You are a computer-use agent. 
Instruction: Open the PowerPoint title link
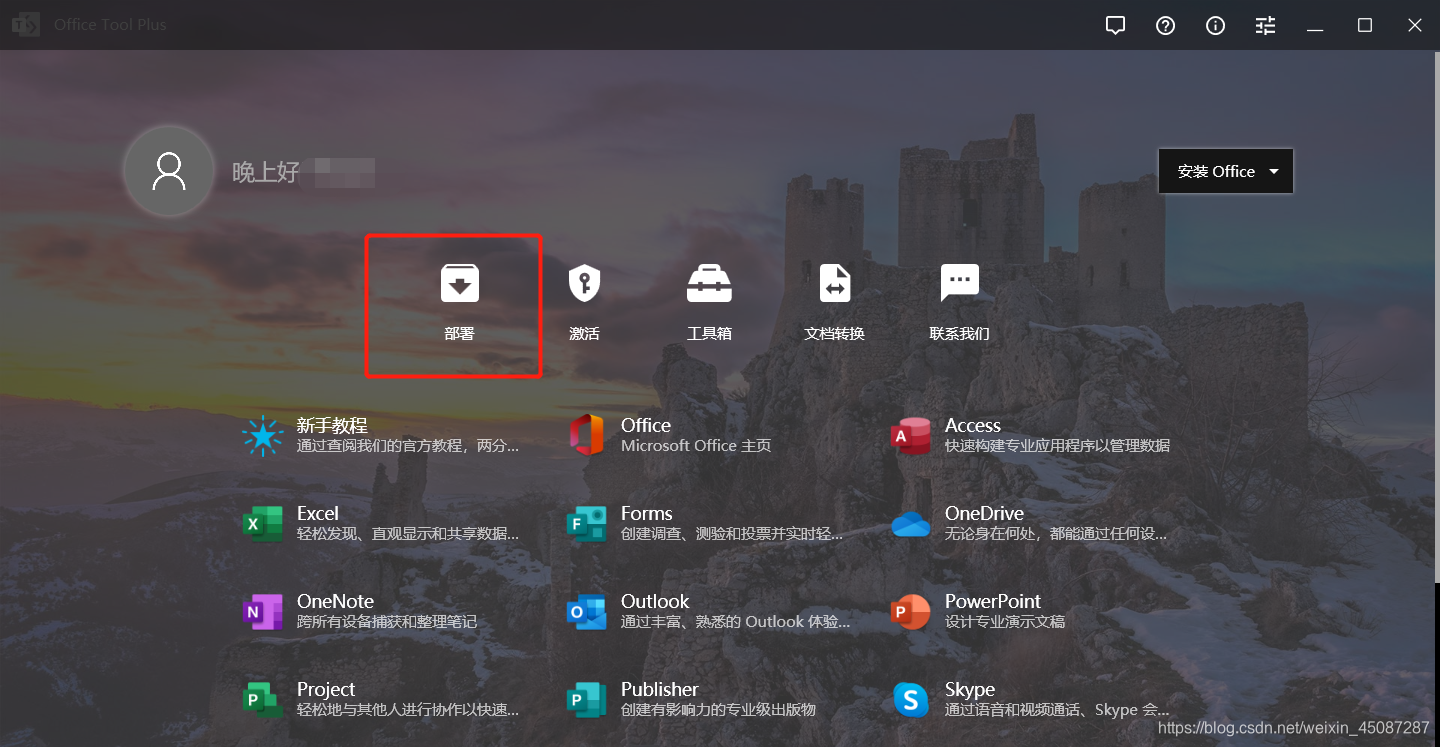(993, 601)
